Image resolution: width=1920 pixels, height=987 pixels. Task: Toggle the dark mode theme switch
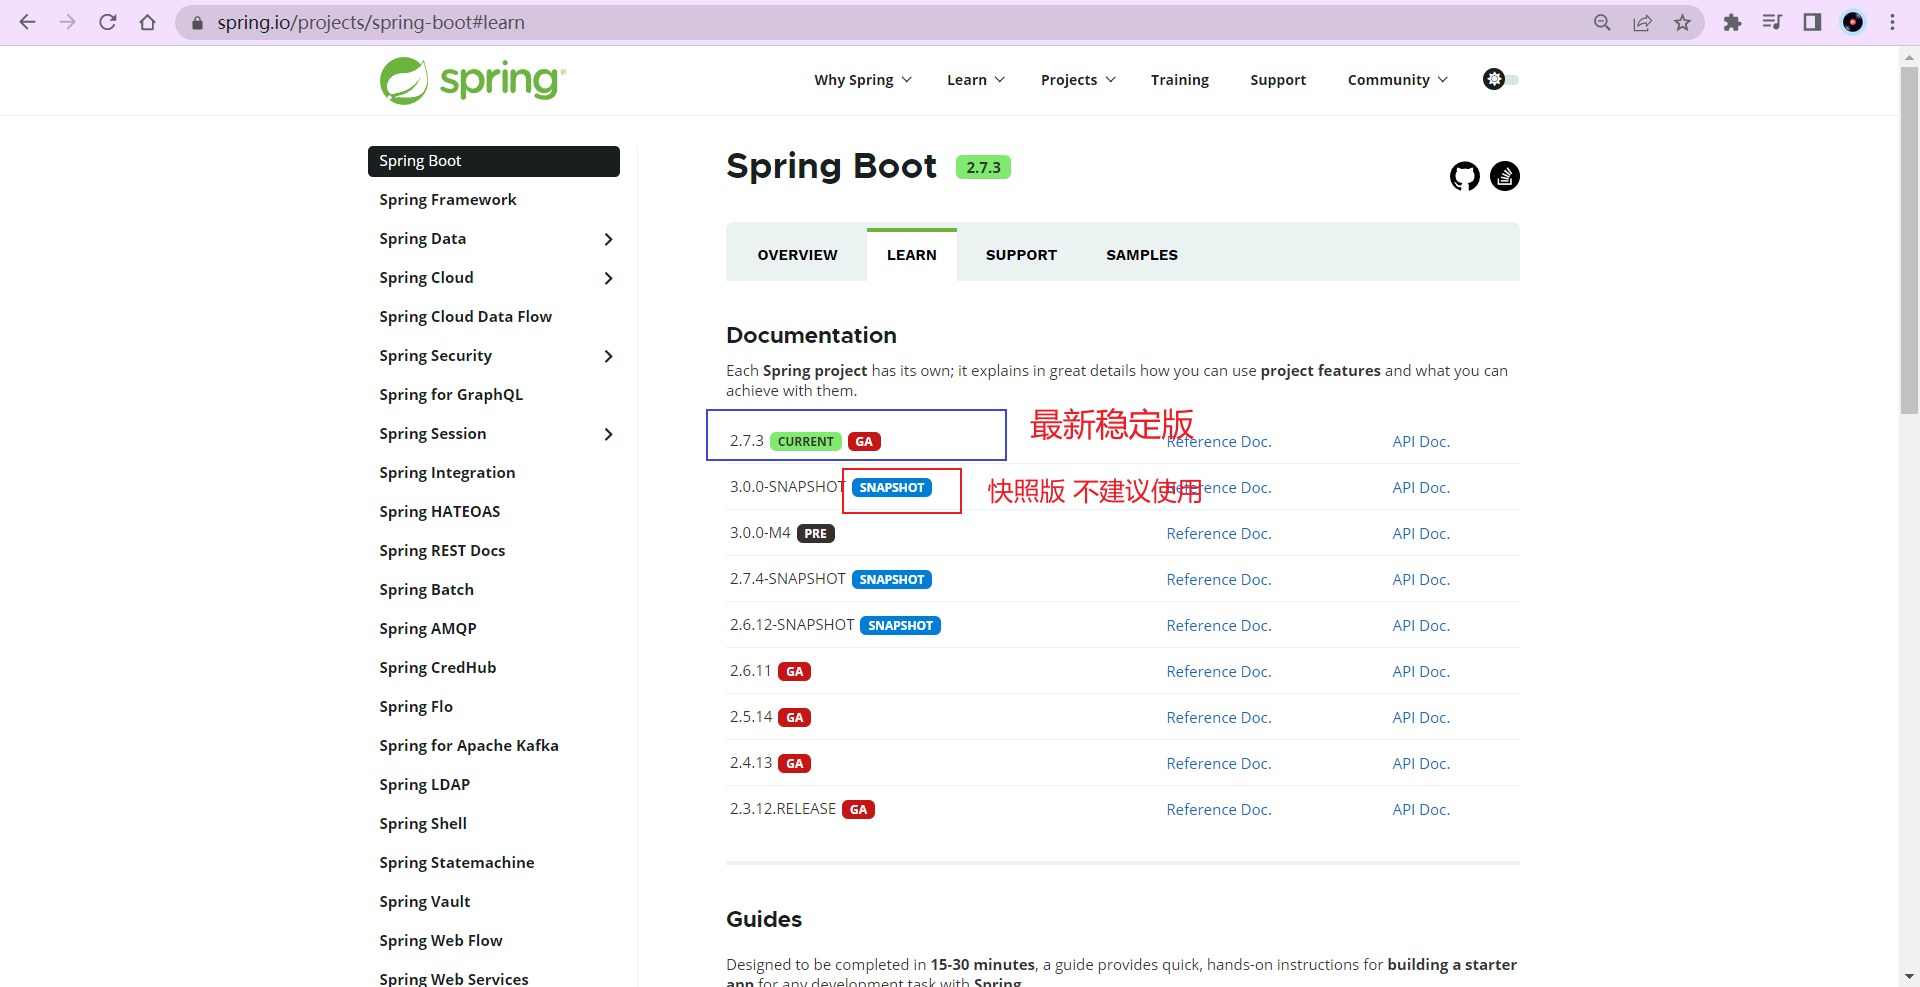click(1500, 79)
